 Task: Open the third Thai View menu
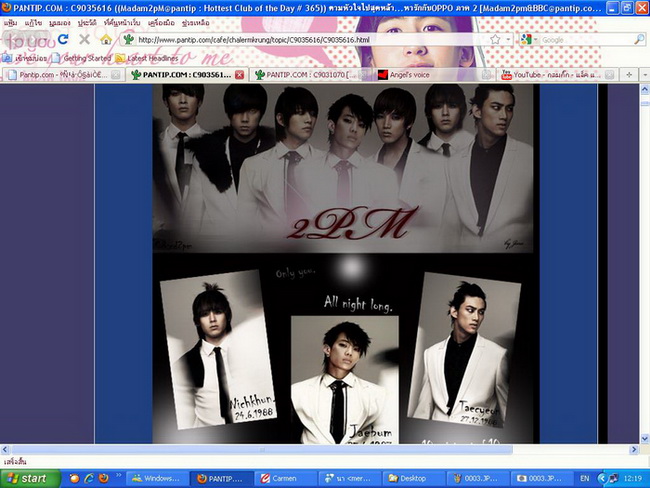point(60,23)
